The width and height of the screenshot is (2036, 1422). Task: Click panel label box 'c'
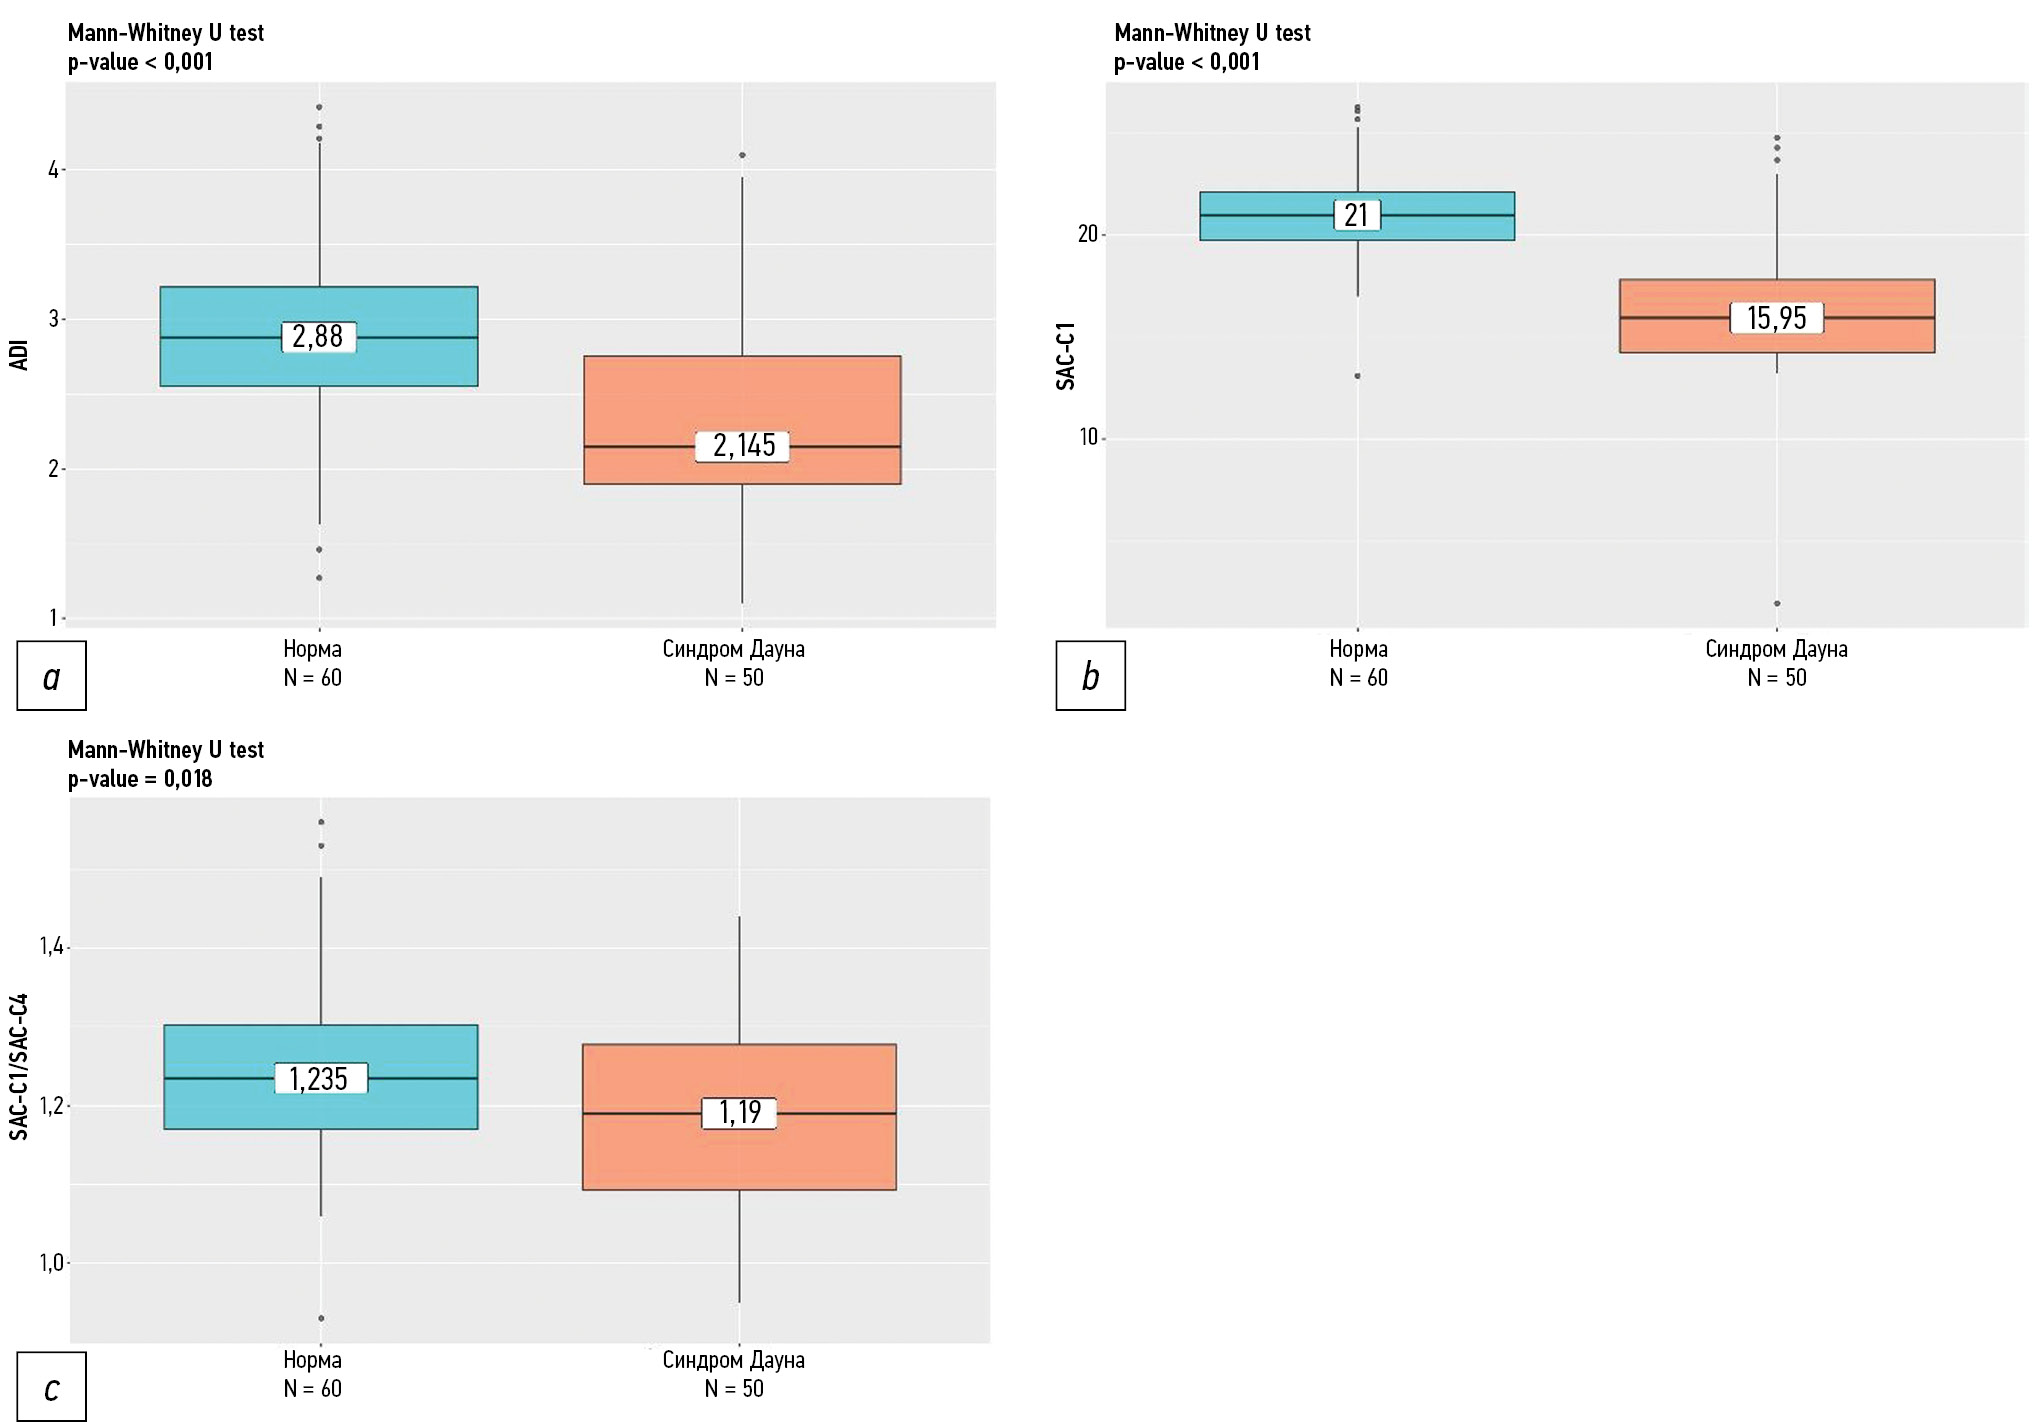(x=52, y=1387)
